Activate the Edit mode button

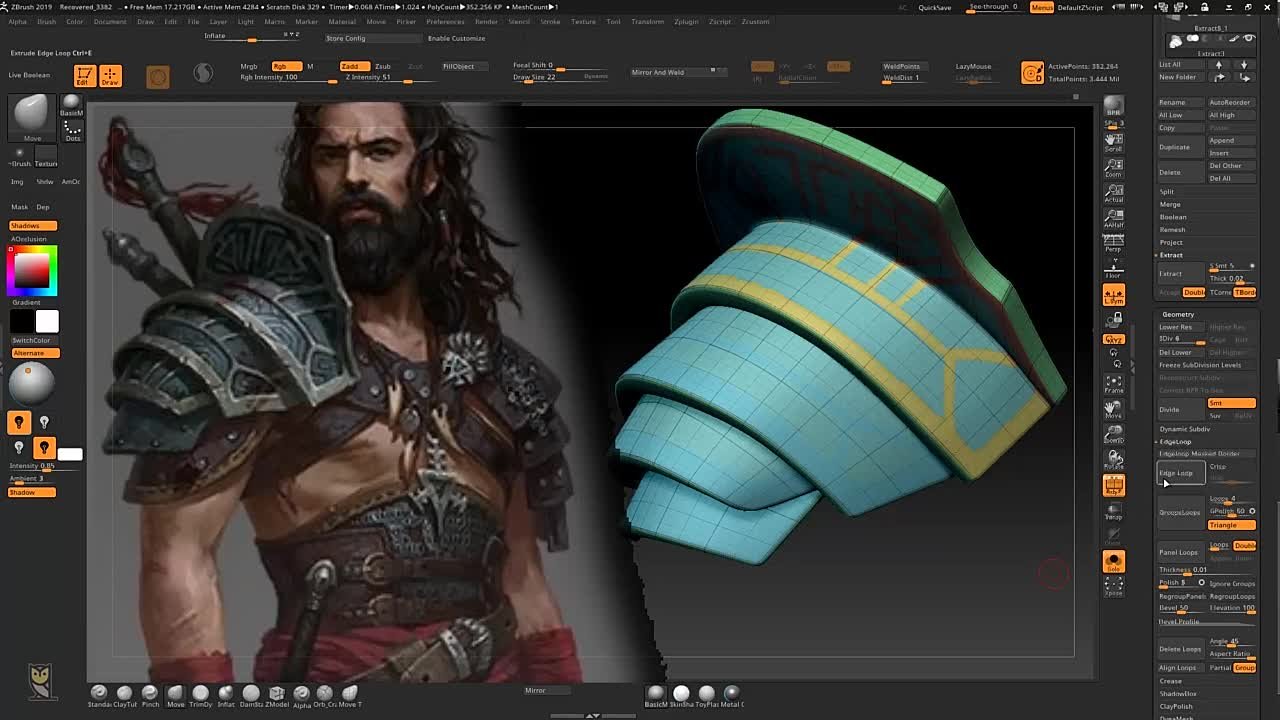84,76
